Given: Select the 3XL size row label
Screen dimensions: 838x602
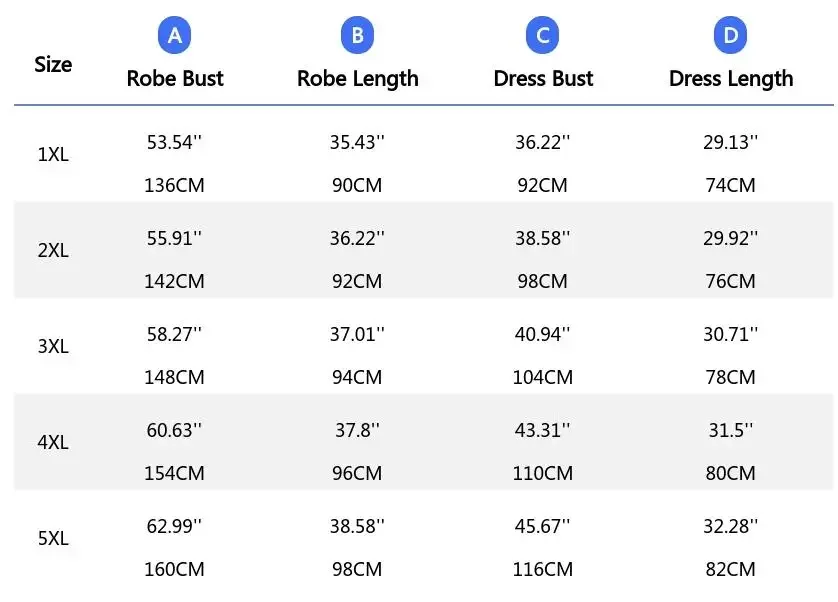Looking at the screenshot, I should 53,347.
